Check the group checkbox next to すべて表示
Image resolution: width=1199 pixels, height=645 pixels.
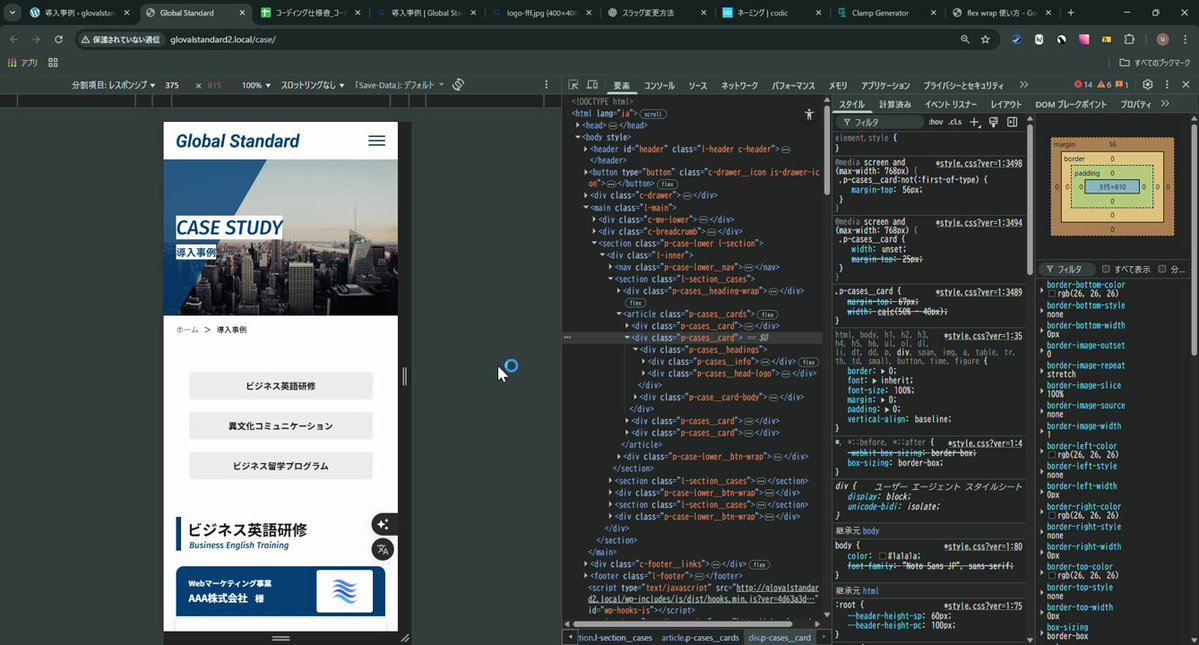click(x=1162, y=269)
